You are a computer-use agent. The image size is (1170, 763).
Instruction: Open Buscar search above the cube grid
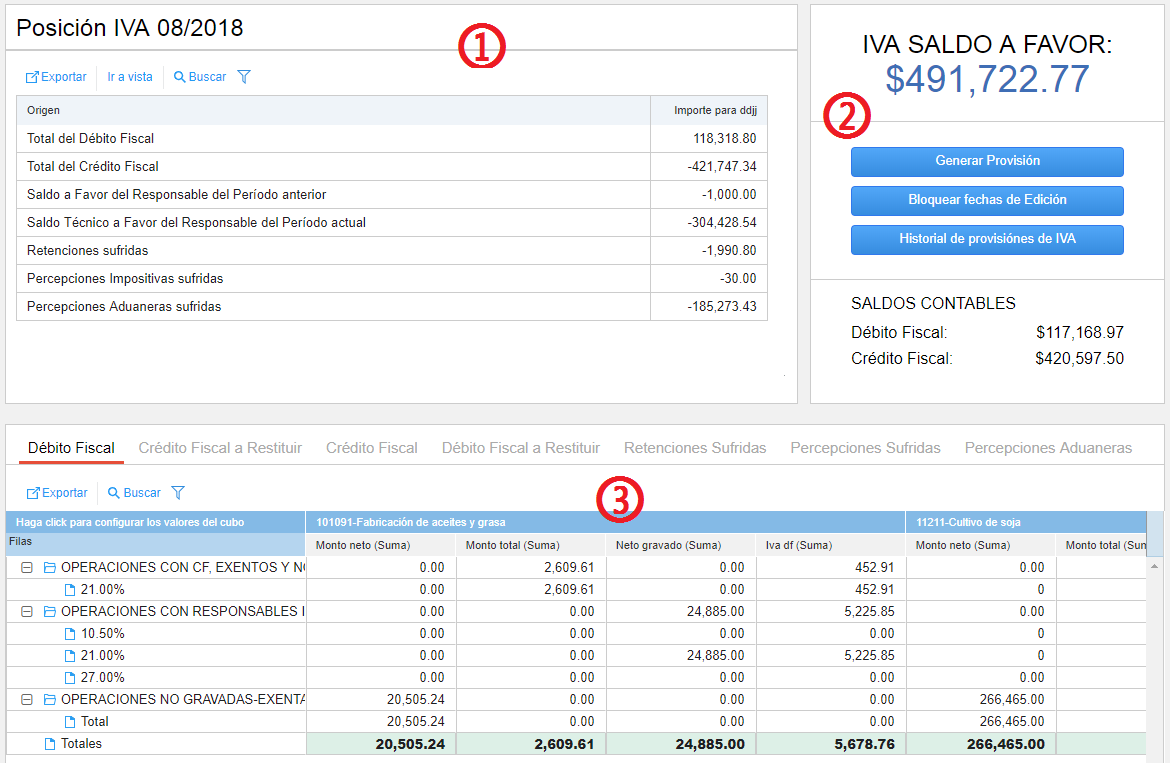134,493
